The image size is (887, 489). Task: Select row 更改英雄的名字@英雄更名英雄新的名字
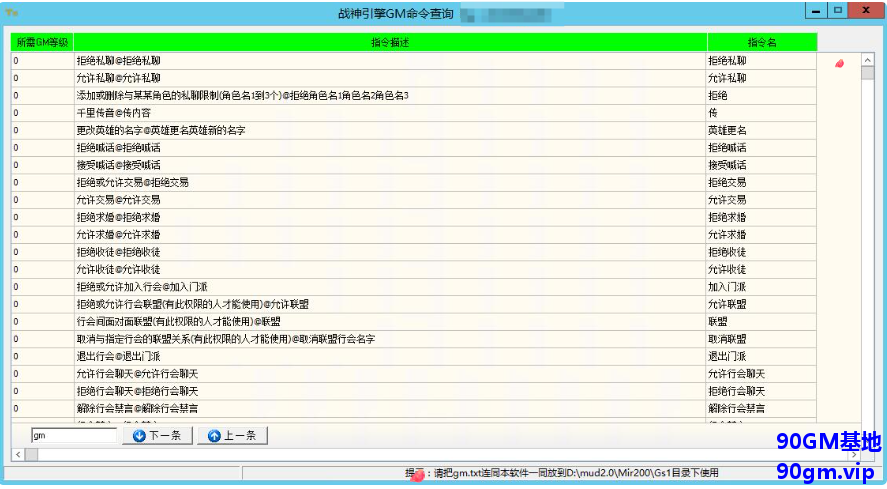(x=390, y=130)
